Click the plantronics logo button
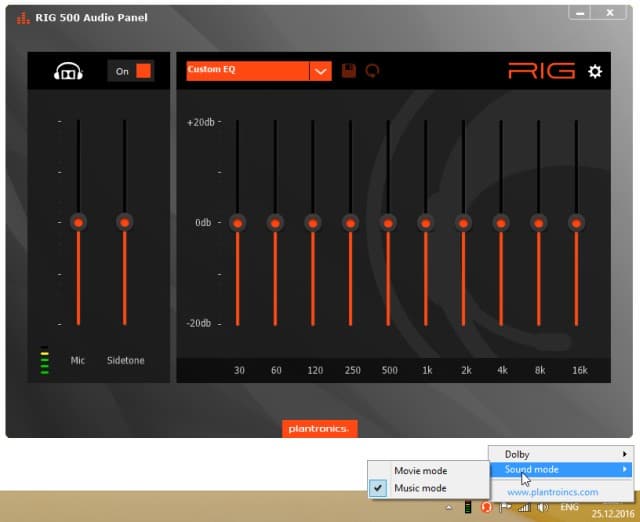Image resolution: width=640 pixels, height=522 pixels. (320, 429)
